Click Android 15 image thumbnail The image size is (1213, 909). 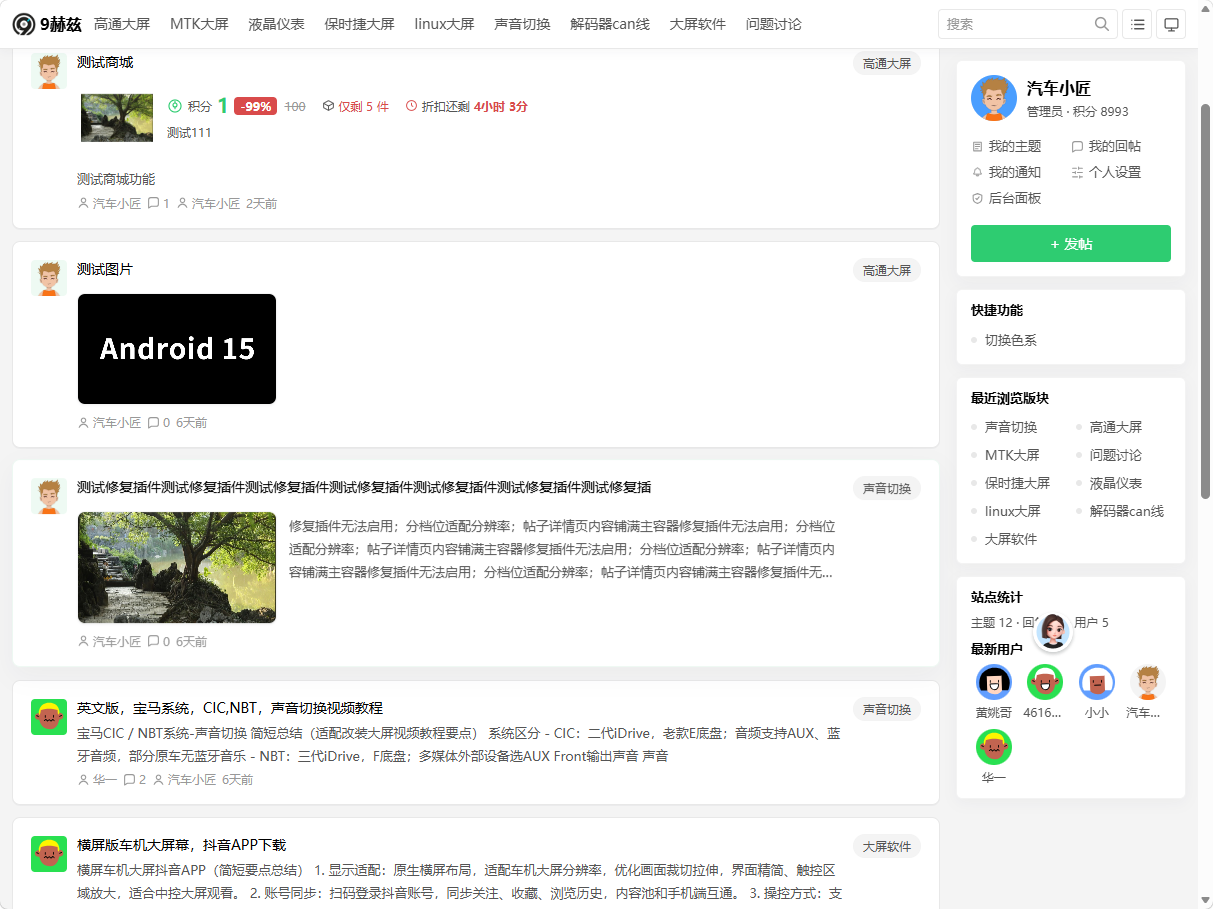[x=177, y=349]
